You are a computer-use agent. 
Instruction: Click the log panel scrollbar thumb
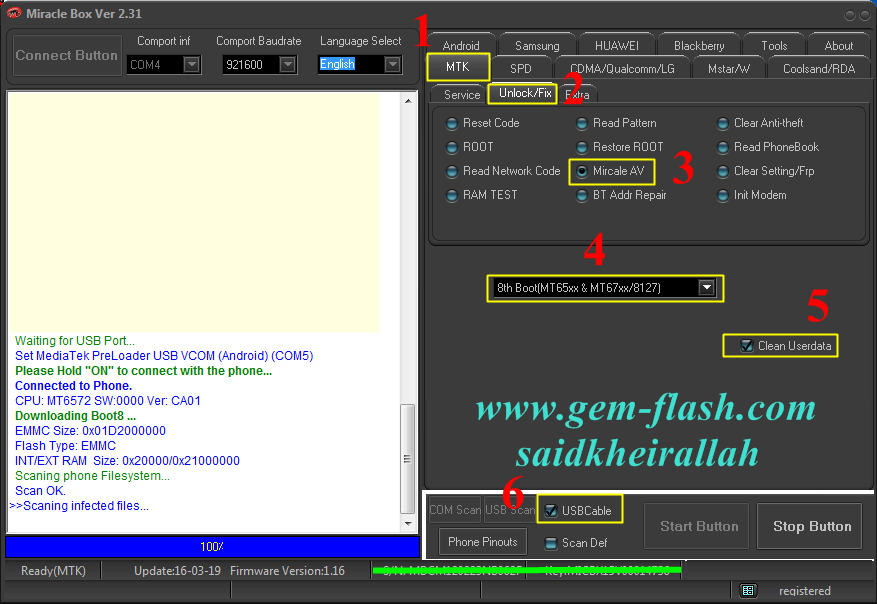click(x=408, y=459)
